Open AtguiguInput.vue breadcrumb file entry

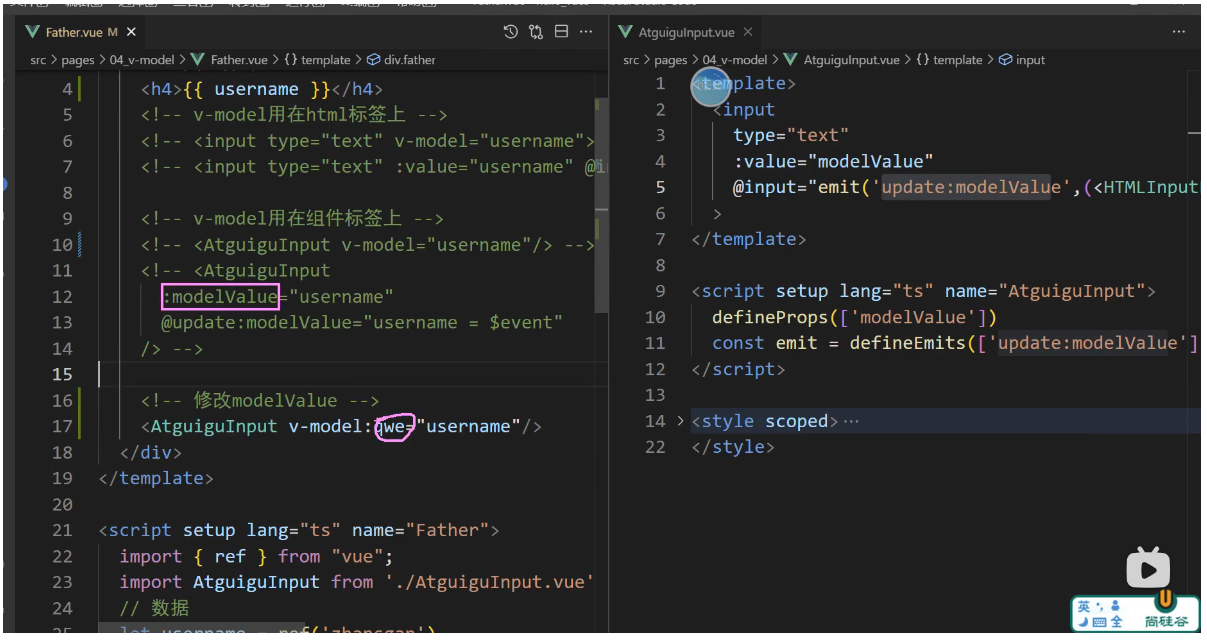point(840,60)
